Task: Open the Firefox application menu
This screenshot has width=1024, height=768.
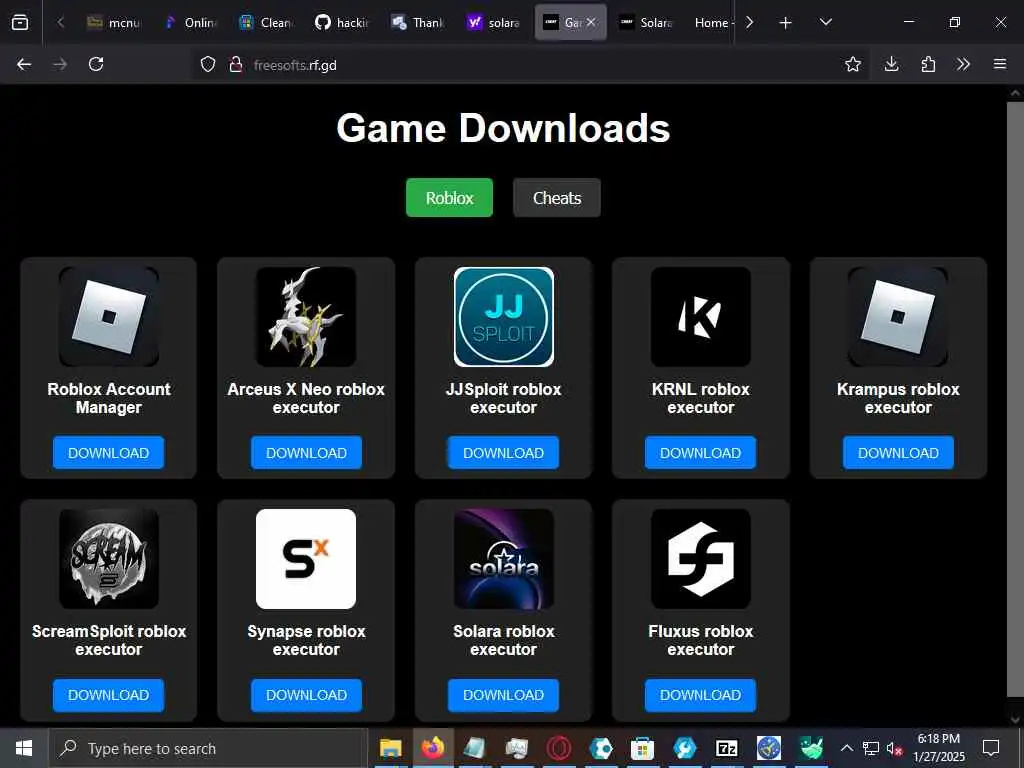Action: pos(1000,64)
